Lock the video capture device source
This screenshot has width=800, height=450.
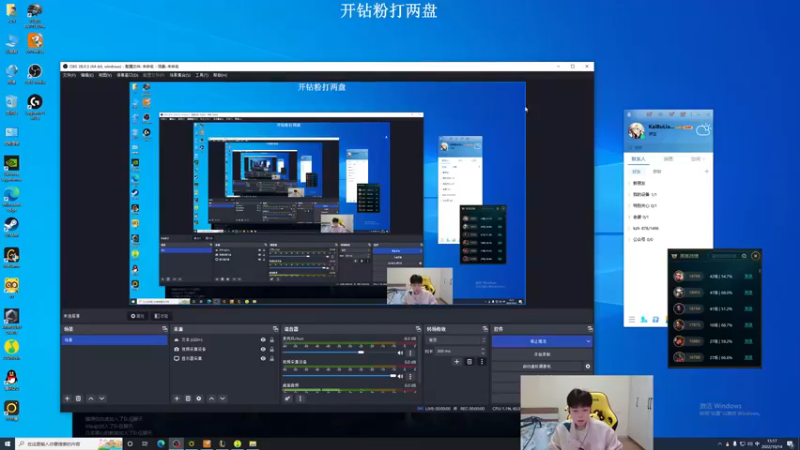click(x=272, y=349)
